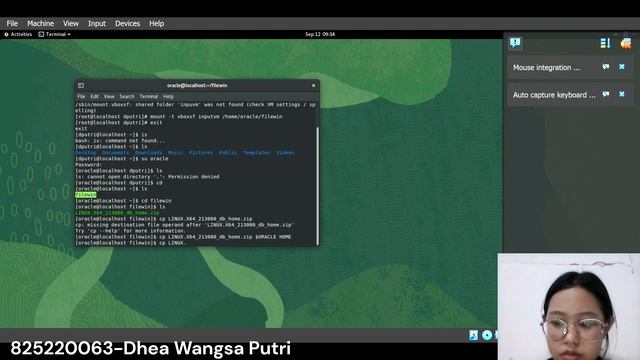This screenshot has height=360, width=640.
Task: Open the VirtualBox File menu
Action: coord(12,24)
